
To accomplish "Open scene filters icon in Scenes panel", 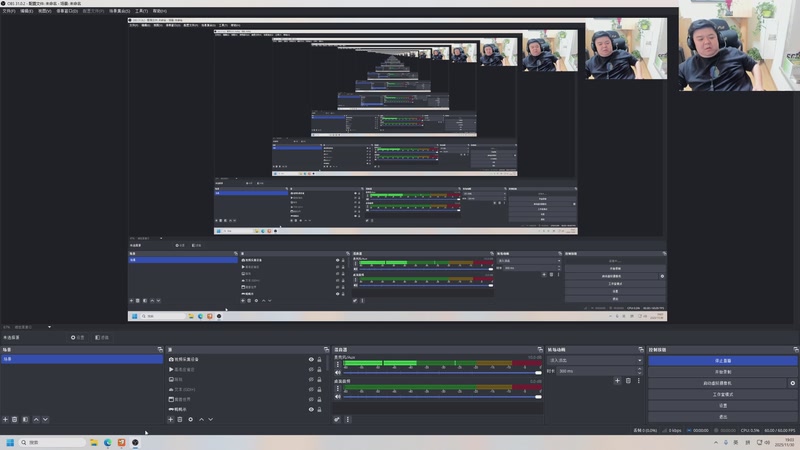I will [x=25, y=419].
